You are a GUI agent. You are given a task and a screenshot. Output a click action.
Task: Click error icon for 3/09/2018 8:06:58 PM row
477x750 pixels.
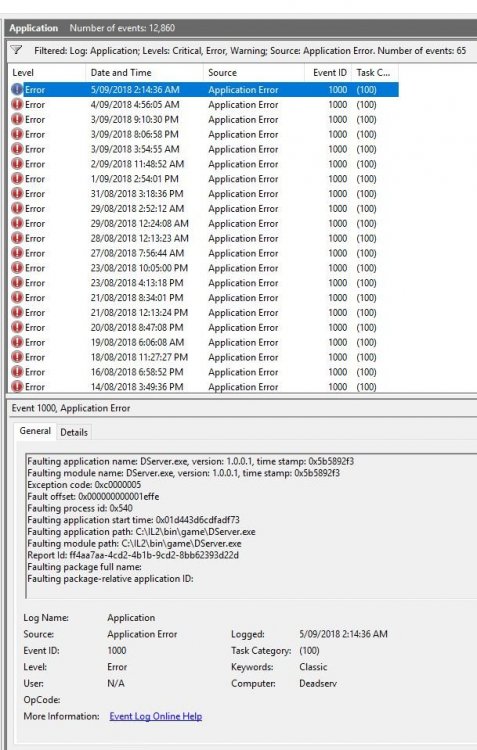coord(17,134)
